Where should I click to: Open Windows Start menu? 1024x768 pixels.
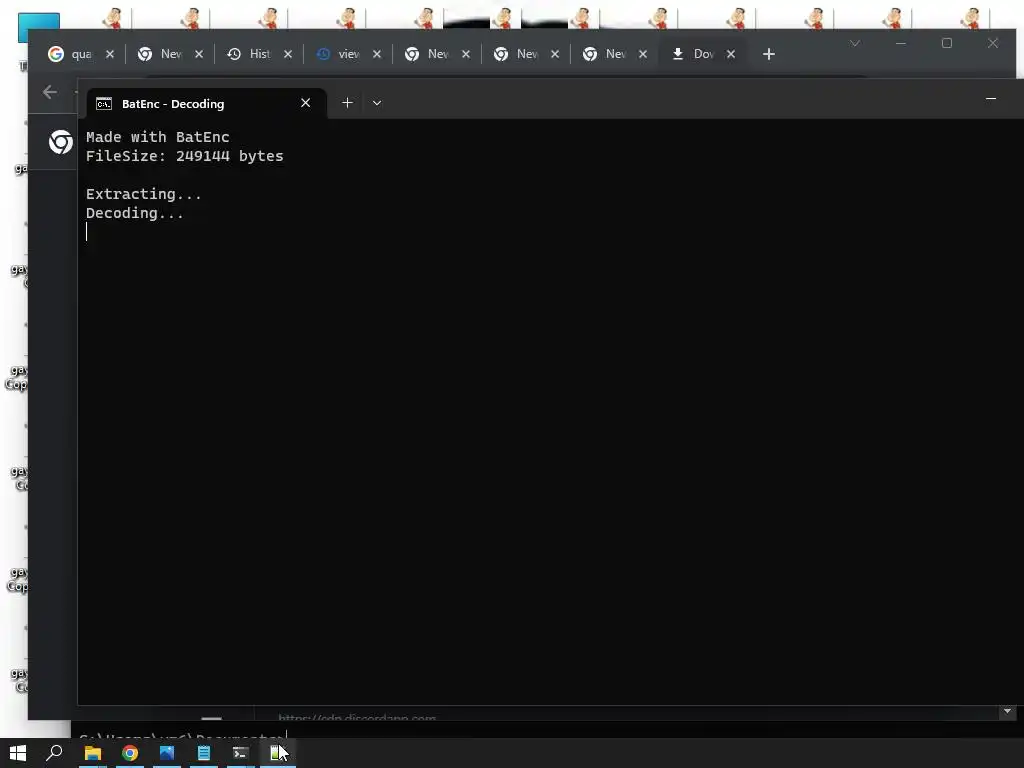(x=18, y=753)
